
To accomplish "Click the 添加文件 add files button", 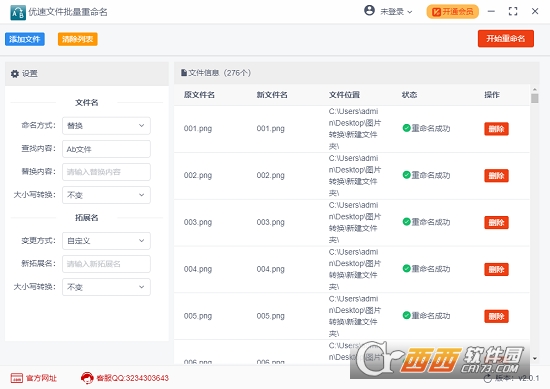I will pyautogui.click(x=25, y=39).
